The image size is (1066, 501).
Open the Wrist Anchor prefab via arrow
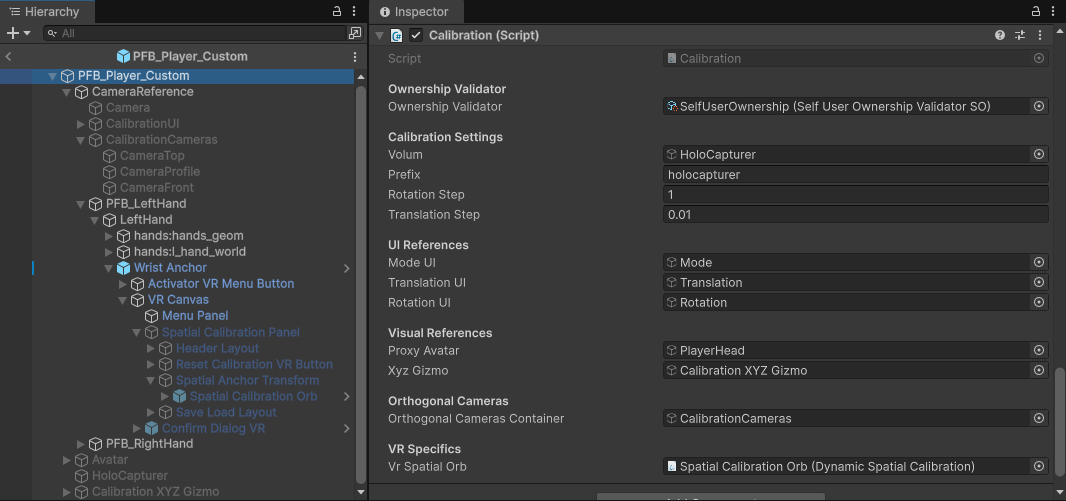(347, 268)
